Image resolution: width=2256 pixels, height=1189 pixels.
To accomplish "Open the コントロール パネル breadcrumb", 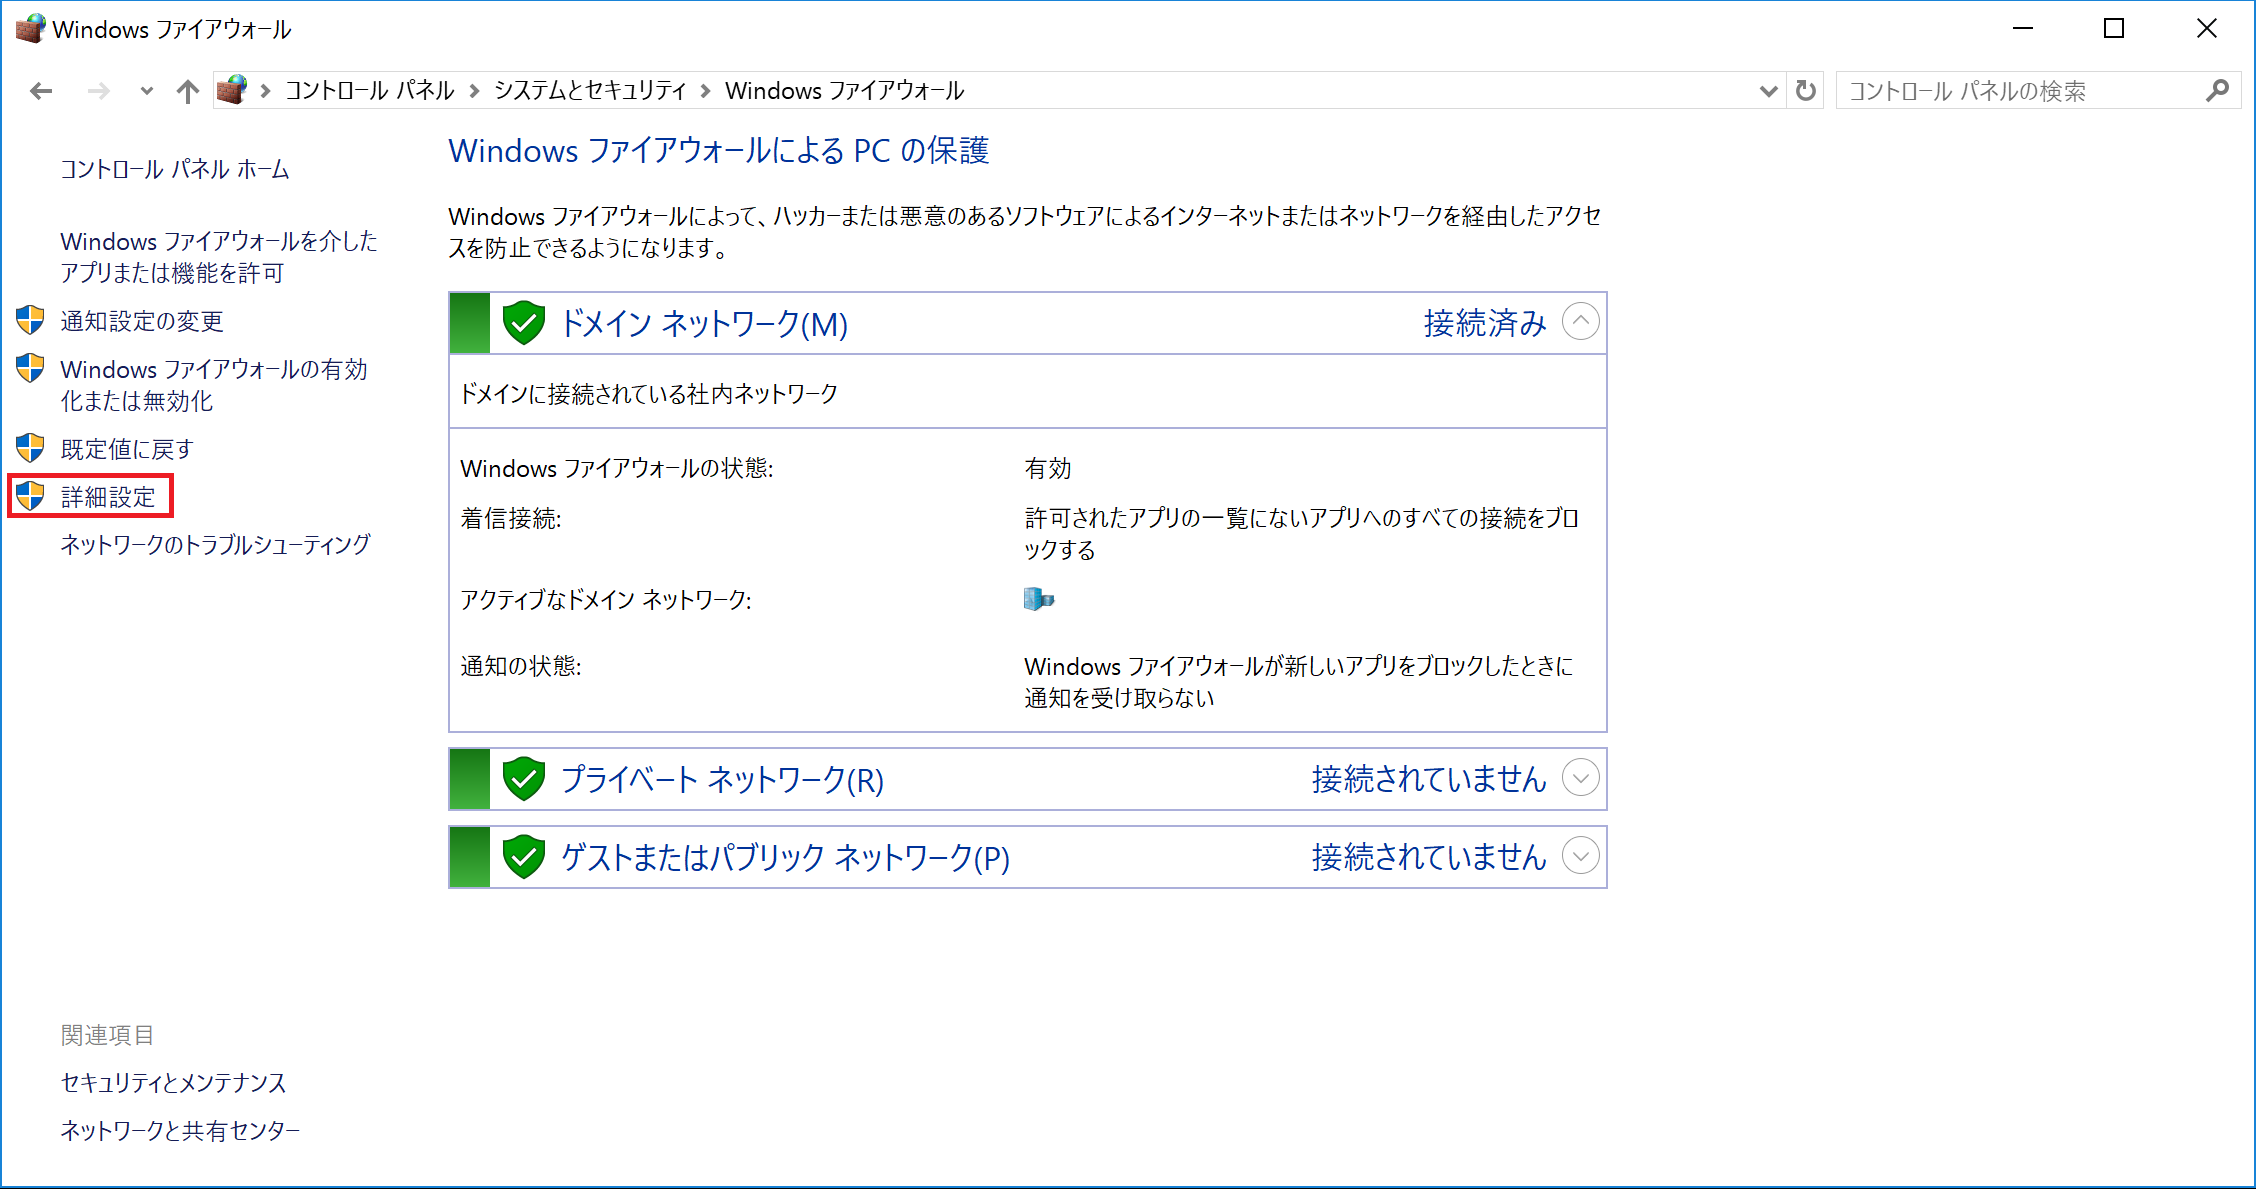I will coord(370,91).
